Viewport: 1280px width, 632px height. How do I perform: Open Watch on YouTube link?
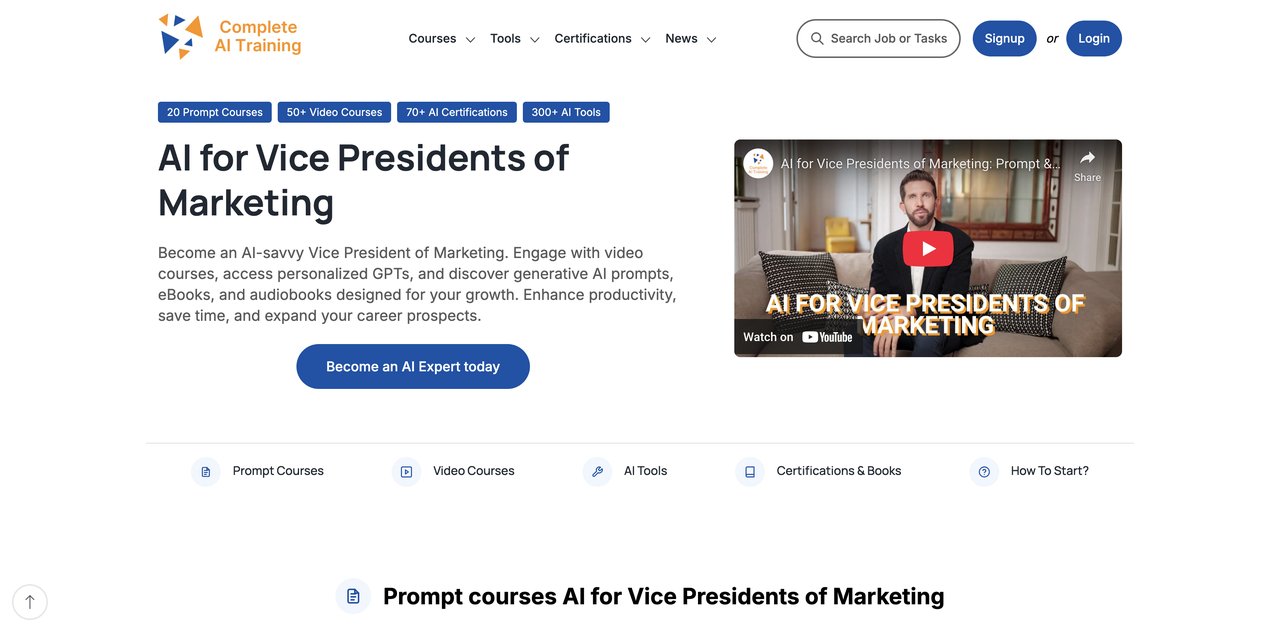(x=798, y=337)
